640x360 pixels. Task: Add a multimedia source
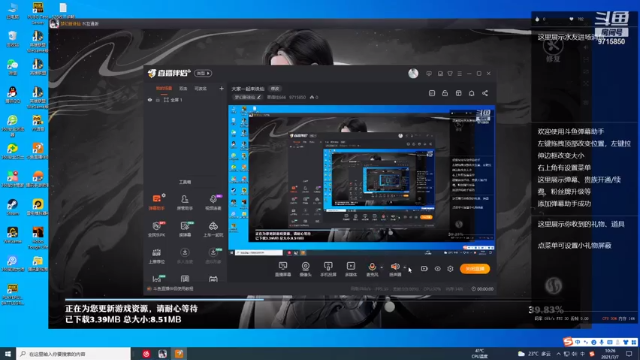351,269
